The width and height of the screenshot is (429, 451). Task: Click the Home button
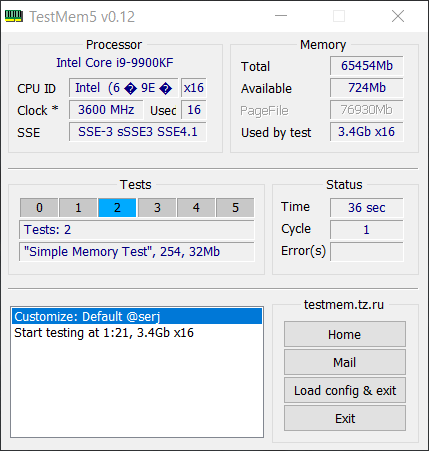(x=345, y=334)
